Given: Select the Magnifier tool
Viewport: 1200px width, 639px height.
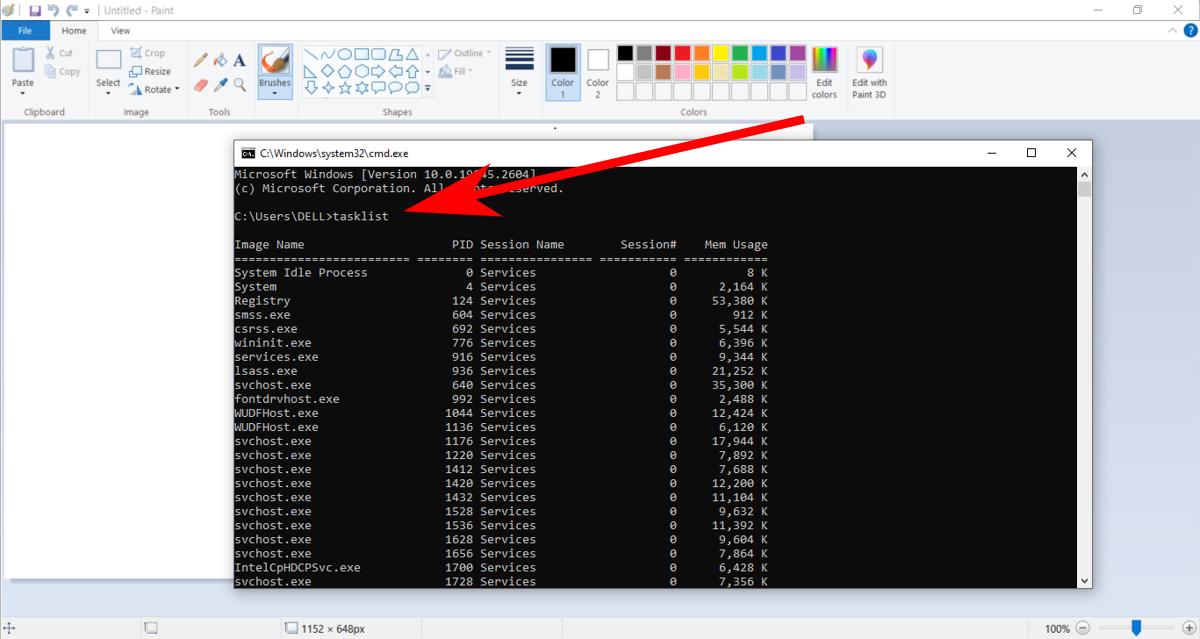Looking at the screenshot, I should [240, 83].
